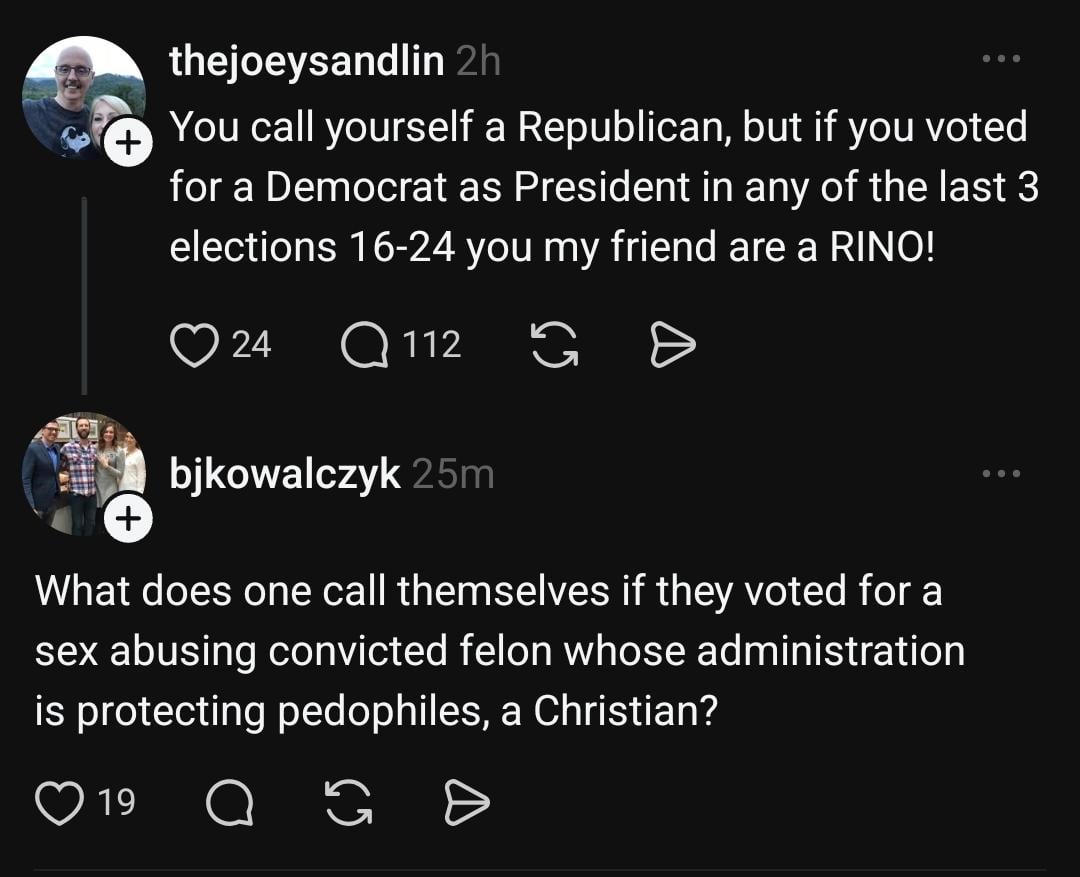Image resolution: width=1080 pixels, height=877 pixels.
Task: Follow thejoeysandlin using the plus badge
Action: (x=127, y=146)
